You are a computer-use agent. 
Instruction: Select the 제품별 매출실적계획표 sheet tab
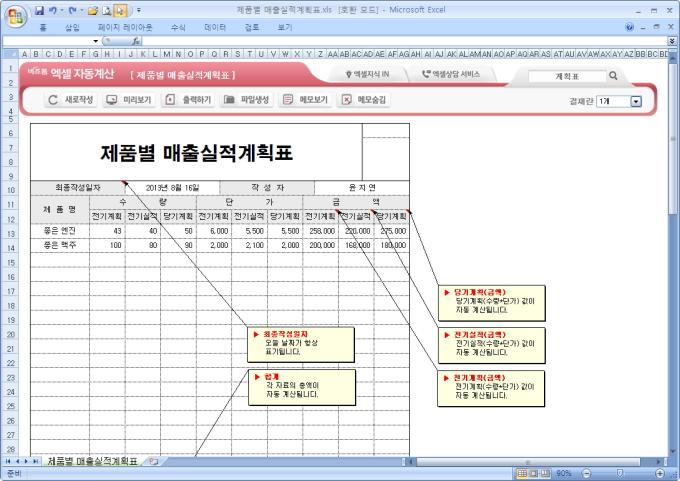(x=92, y=461)
